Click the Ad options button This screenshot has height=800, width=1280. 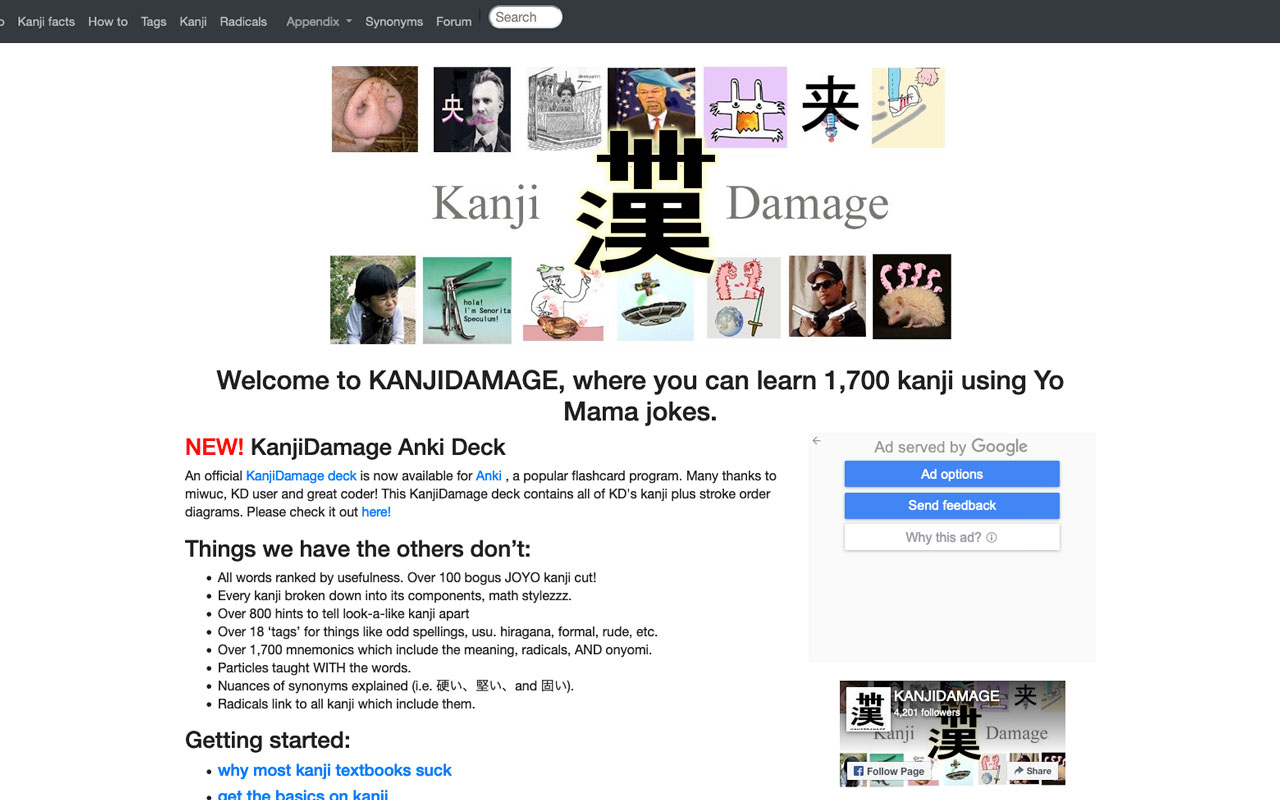click(x=951, y=473)
